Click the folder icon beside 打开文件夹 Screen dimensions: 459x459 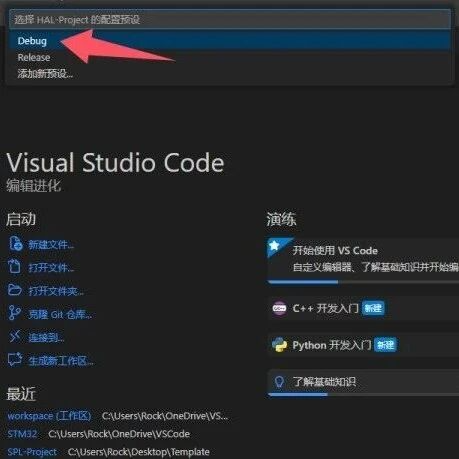(15, 290)
